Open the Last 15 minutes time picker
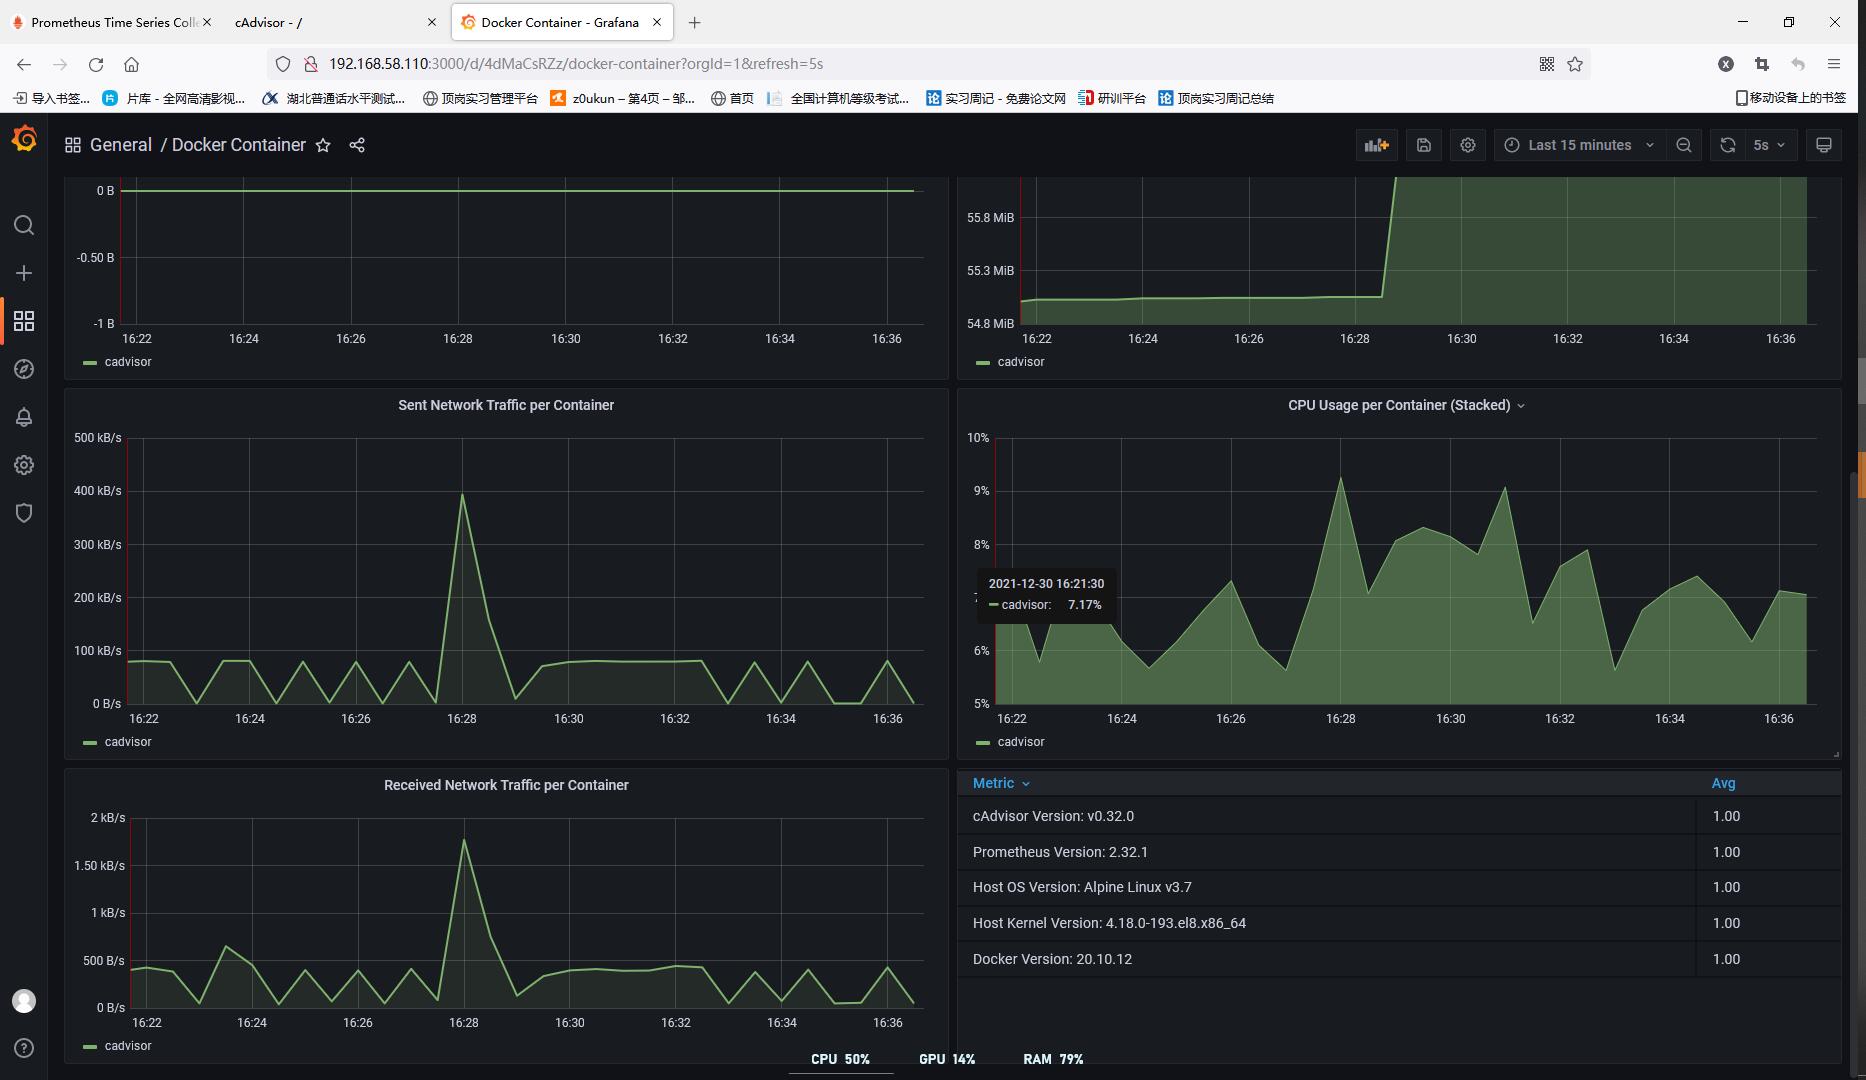This screenshot has width=1866, height=1080. (1580, 145)
